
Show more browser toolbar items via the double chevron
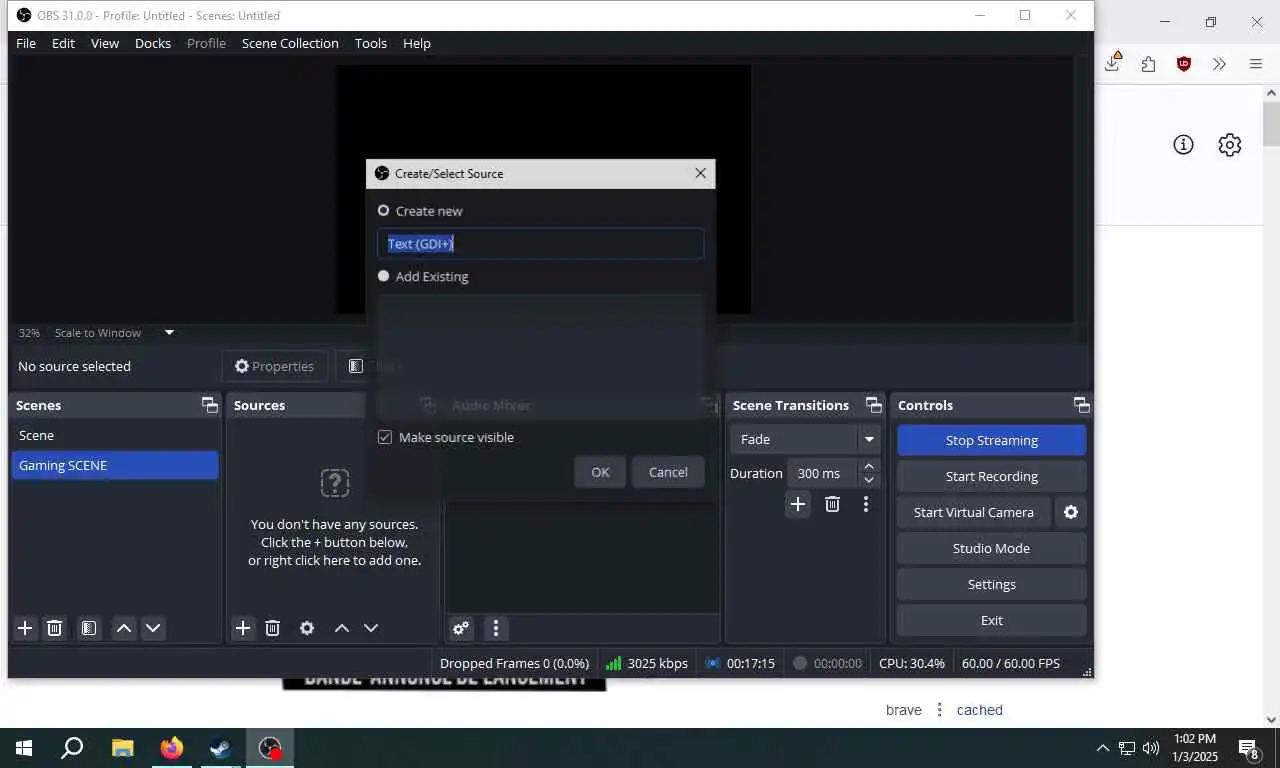1219,63
